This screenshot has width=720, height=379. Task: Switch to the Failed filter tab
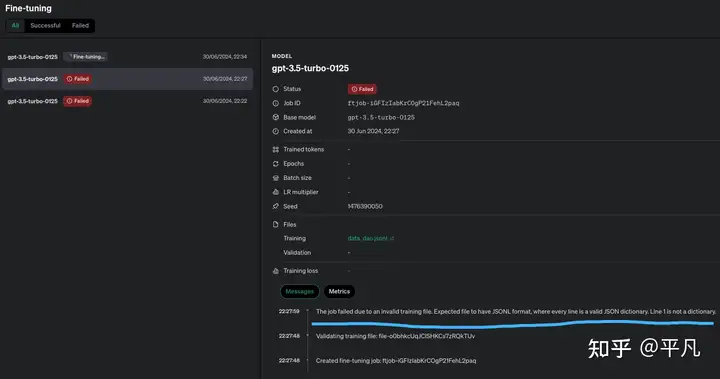(80, 26)
